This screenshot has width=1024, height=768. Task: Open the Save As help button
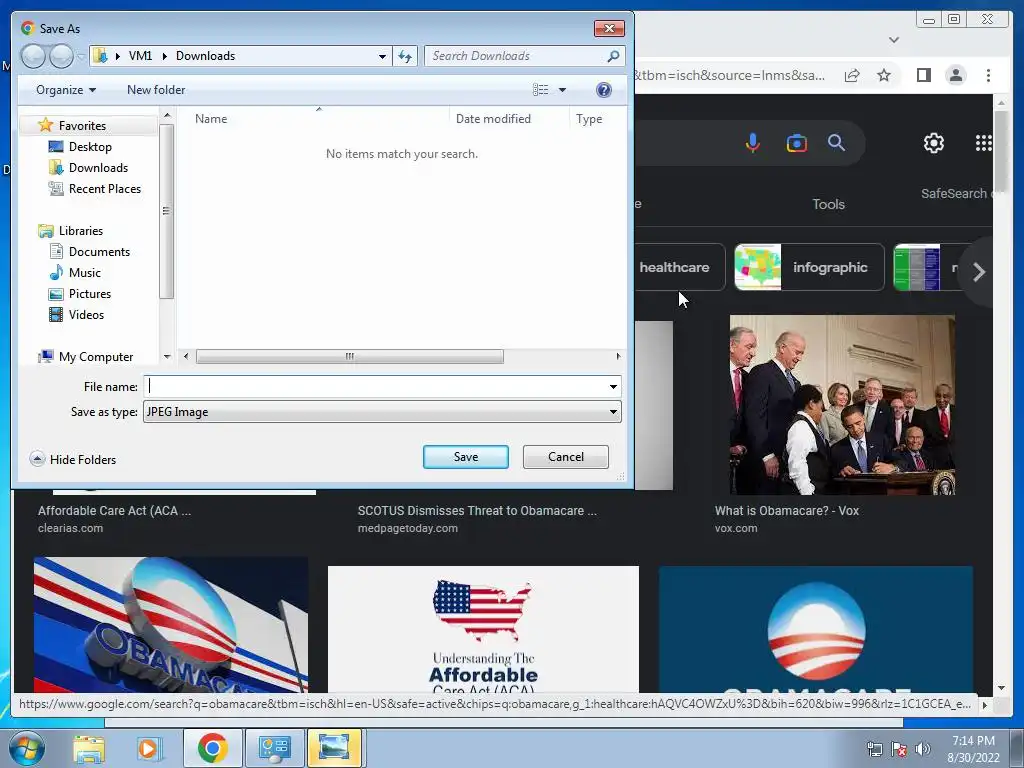(604, 90)
